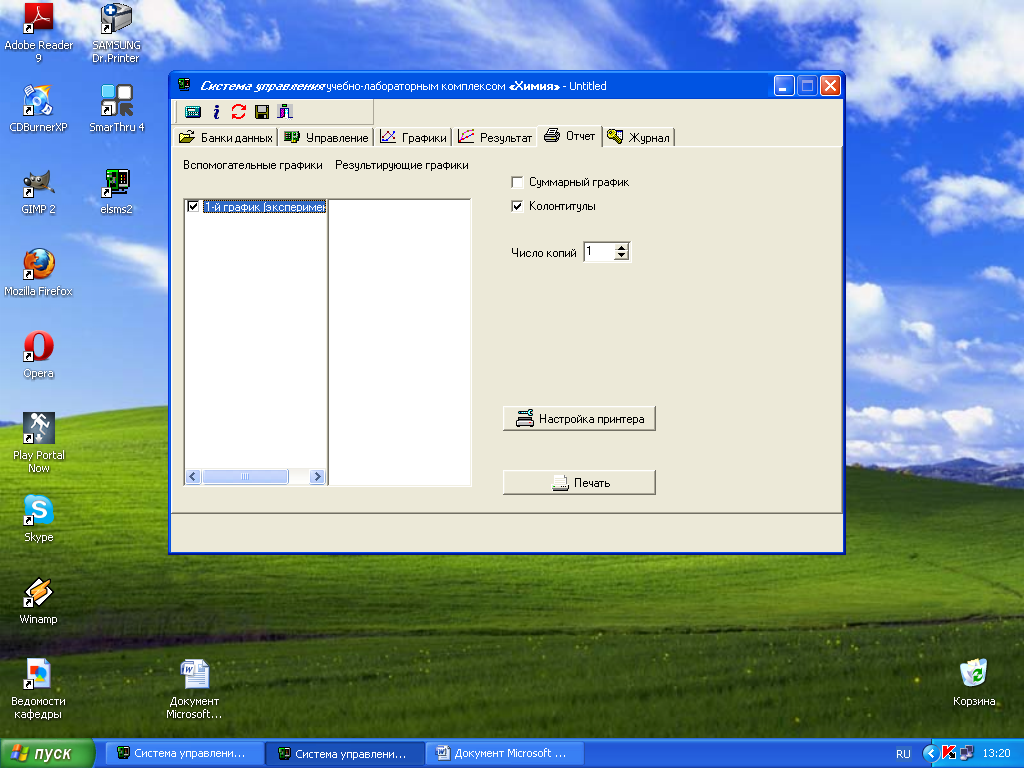Select SAMSUNG Dr.Printer desktop icon
1024x768 pixels.
click(x=116, y=33)
